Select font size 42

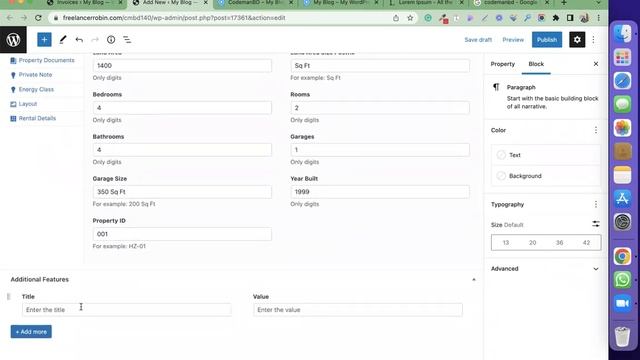coord(587,242)
